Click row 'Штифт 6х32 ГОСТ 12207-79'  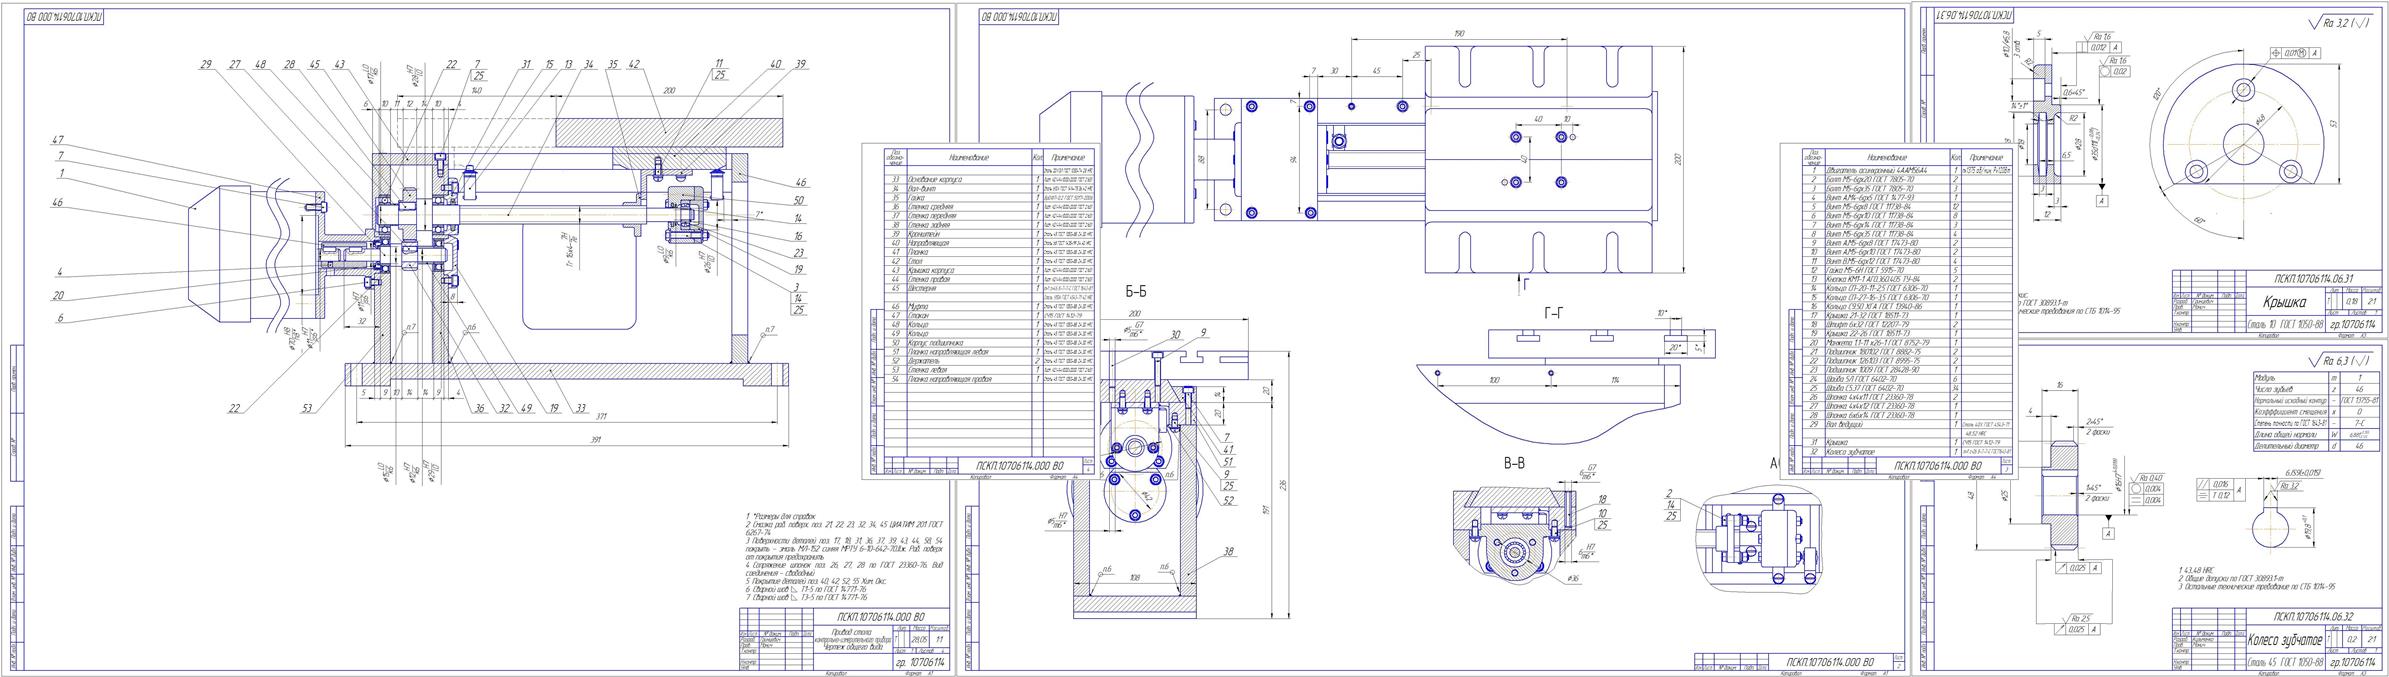pyautogui.click(x=1909, y=325)
